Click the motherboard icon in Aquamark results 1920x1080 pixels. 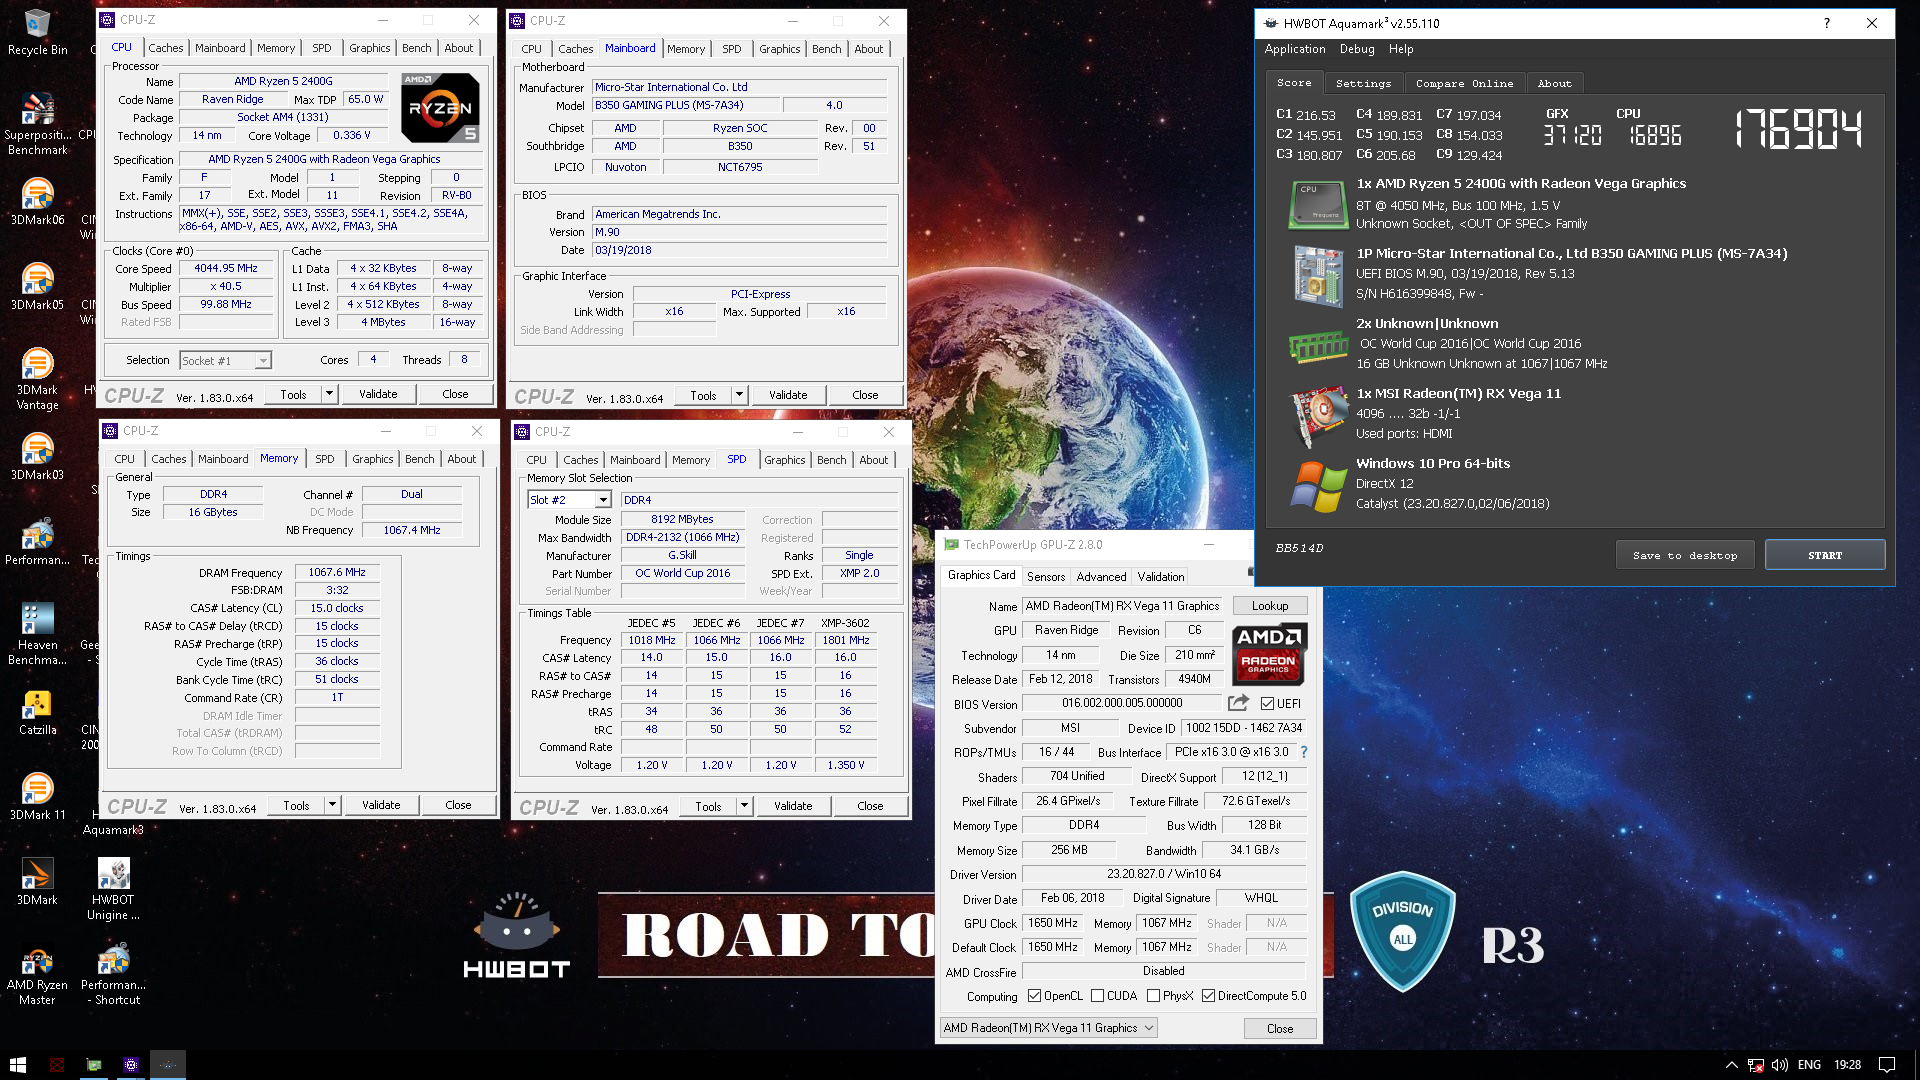1317,276
